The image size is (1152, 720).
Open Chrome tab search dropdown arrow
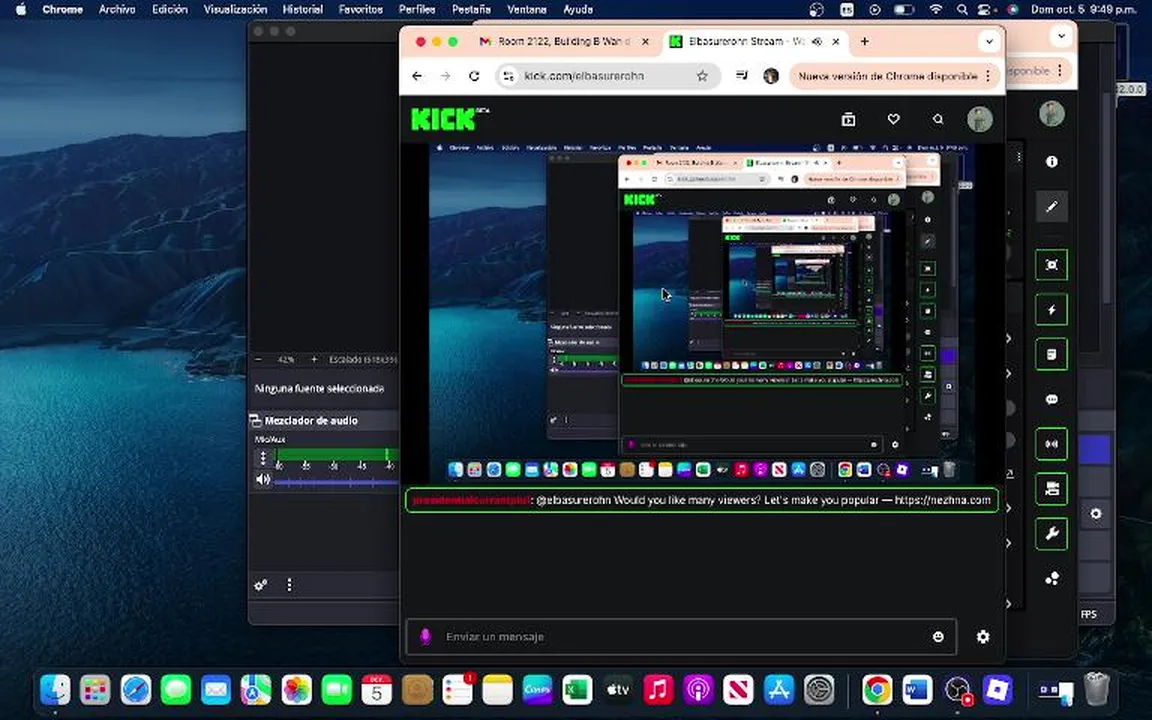989,41
